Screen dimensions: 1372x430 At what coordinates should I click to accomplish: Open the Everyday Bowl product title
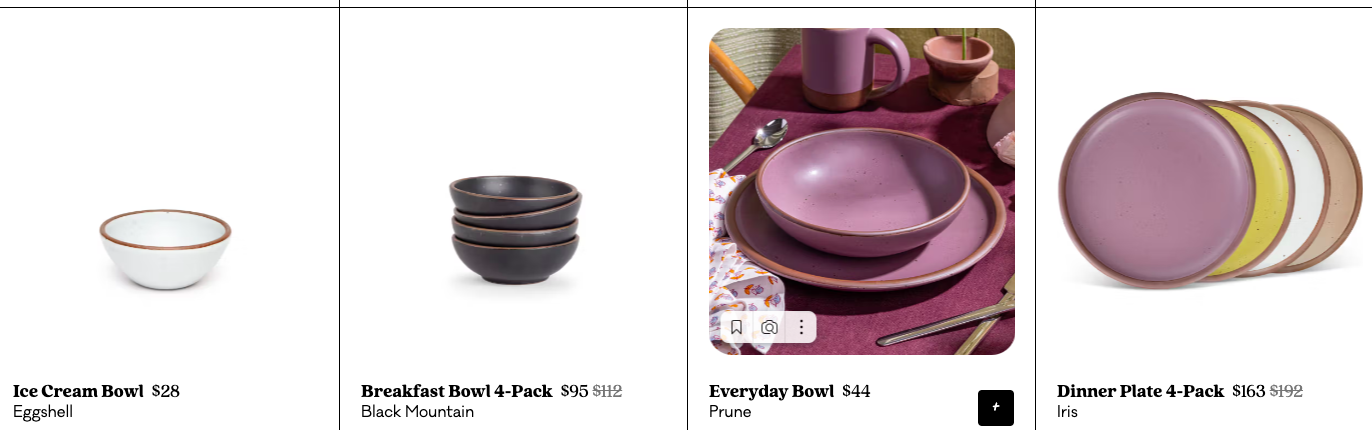[x=771, y=391]
